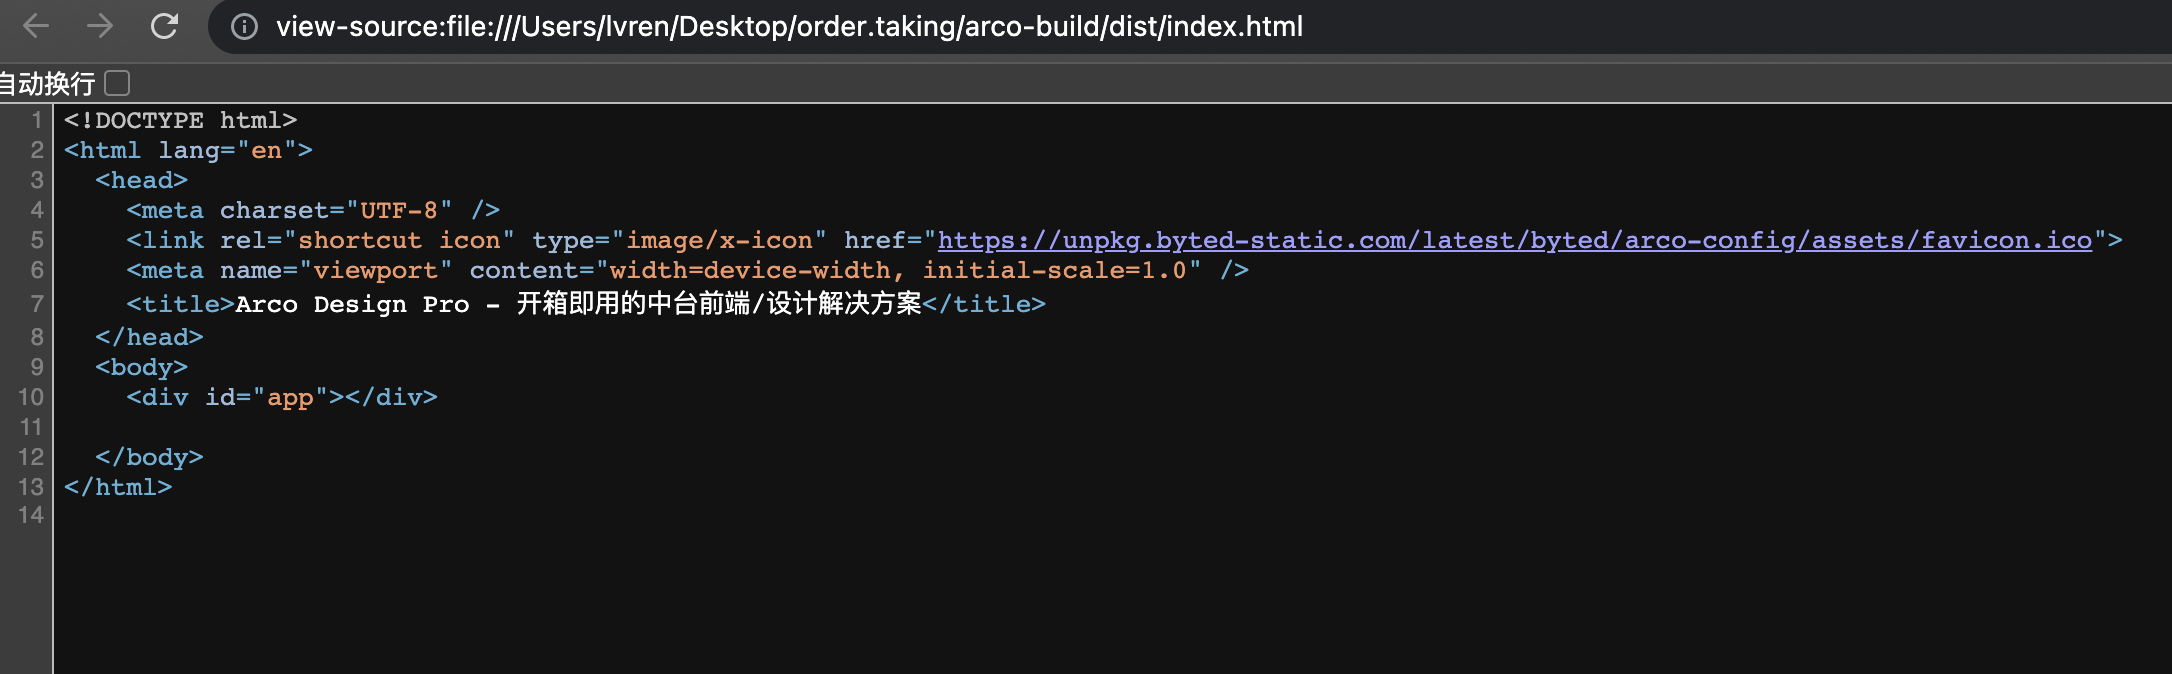This screenshot has height=674, width=2172.
Task: Enable the 自动换行 word-wrap checkbox
Action: (x=117, y=84)
